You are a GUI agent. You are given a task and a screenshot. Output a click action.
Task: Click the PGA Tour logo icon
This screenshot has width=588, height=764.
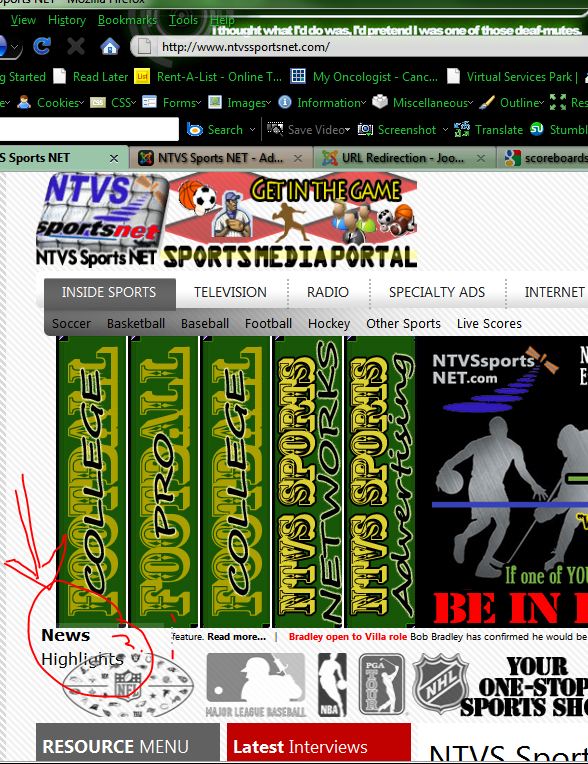coord(381,685)
